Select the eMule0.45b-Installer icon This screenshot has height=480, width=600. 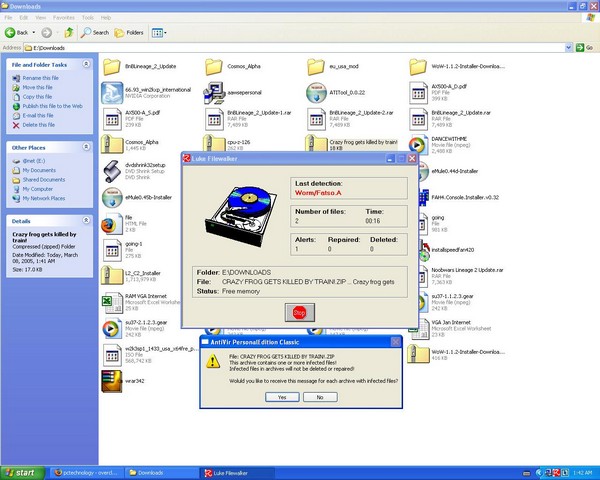[112, 197]
